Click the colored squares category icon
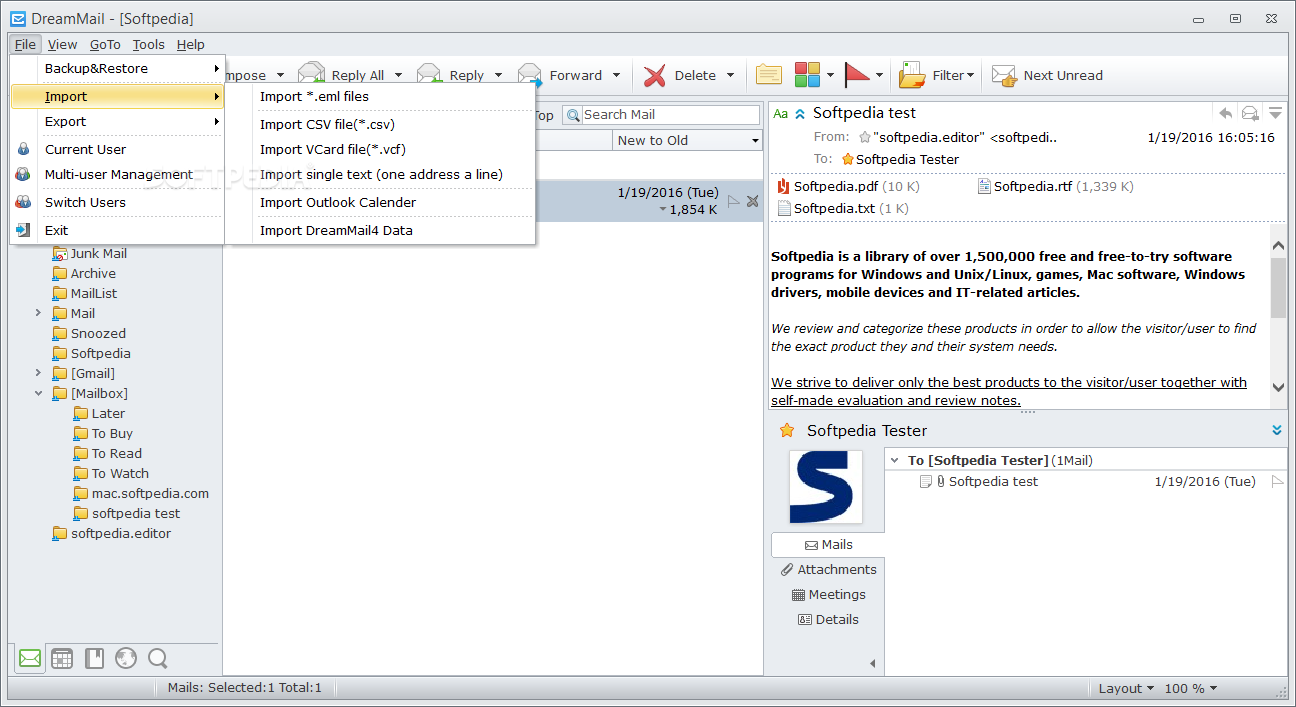The image size is (1296, 707). (x=808, y=74)
